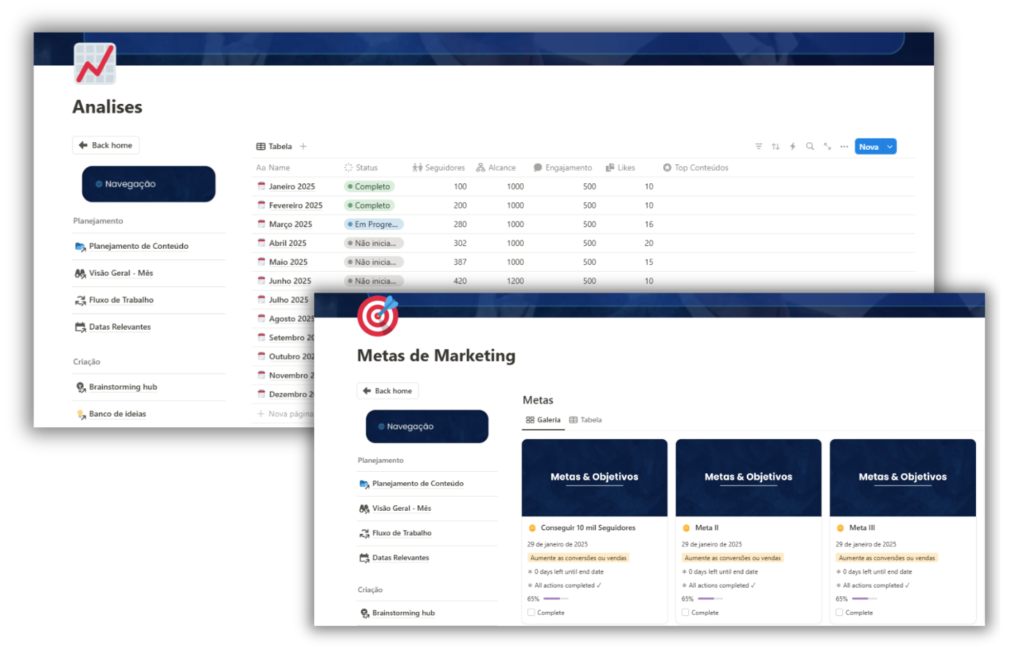Click the Analises page chart icon
Image resolution: width=1024 pixels, height=669 pixels.
[95, 64]
